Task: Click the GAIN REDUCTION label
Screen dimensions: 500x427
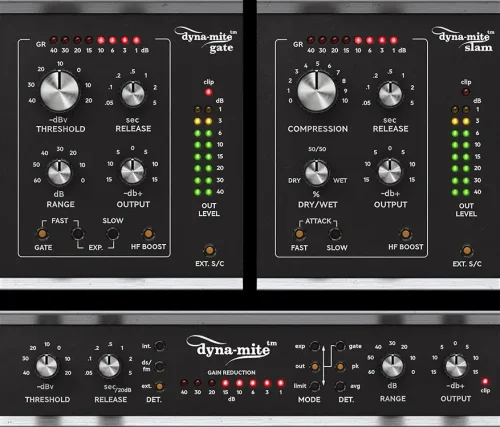Action: [x=231, y=373]
